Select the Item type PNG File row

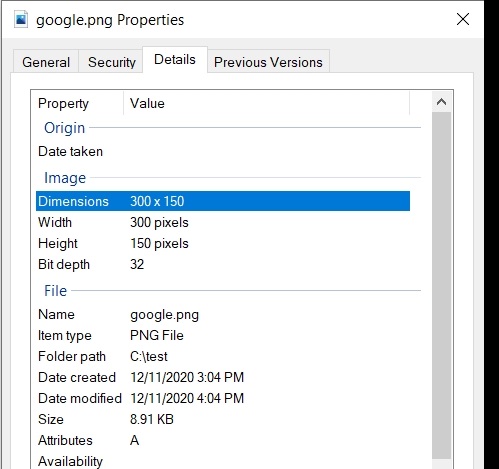(223, 335)
